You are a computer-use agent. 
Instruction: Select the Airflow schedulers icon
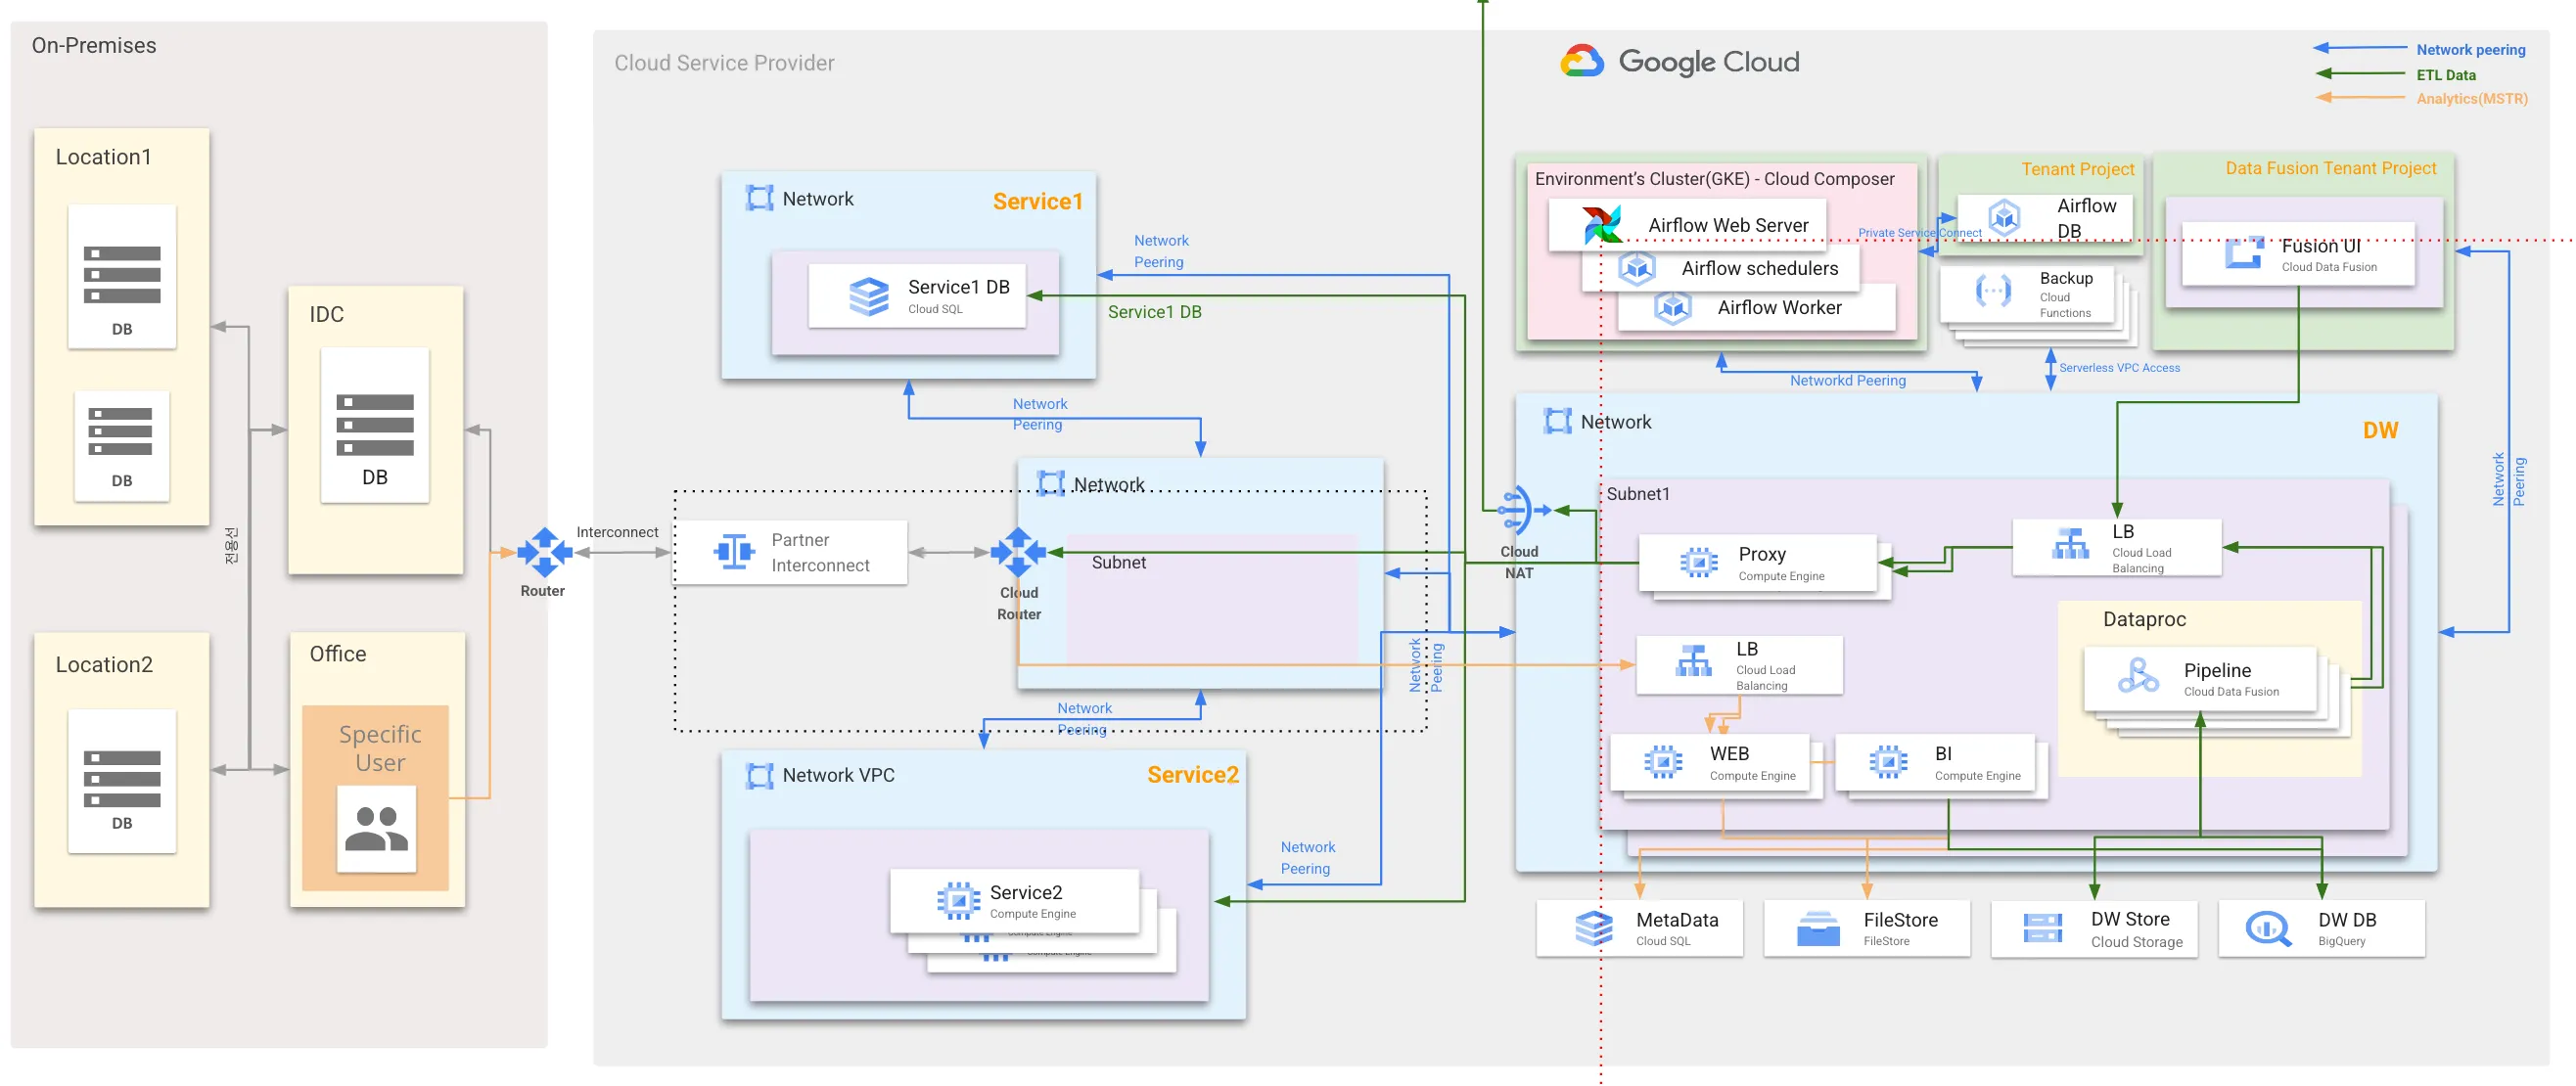[x=1637, y=268]
